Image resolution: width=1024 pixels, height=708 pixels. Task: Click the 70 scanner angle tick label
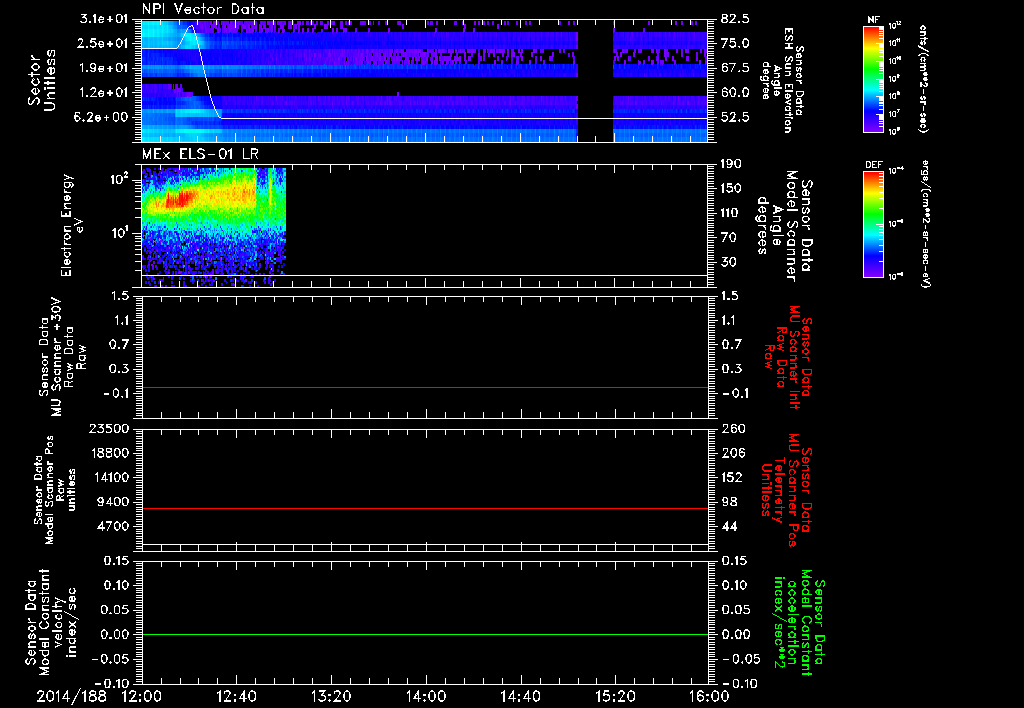(x=729, y=238)
